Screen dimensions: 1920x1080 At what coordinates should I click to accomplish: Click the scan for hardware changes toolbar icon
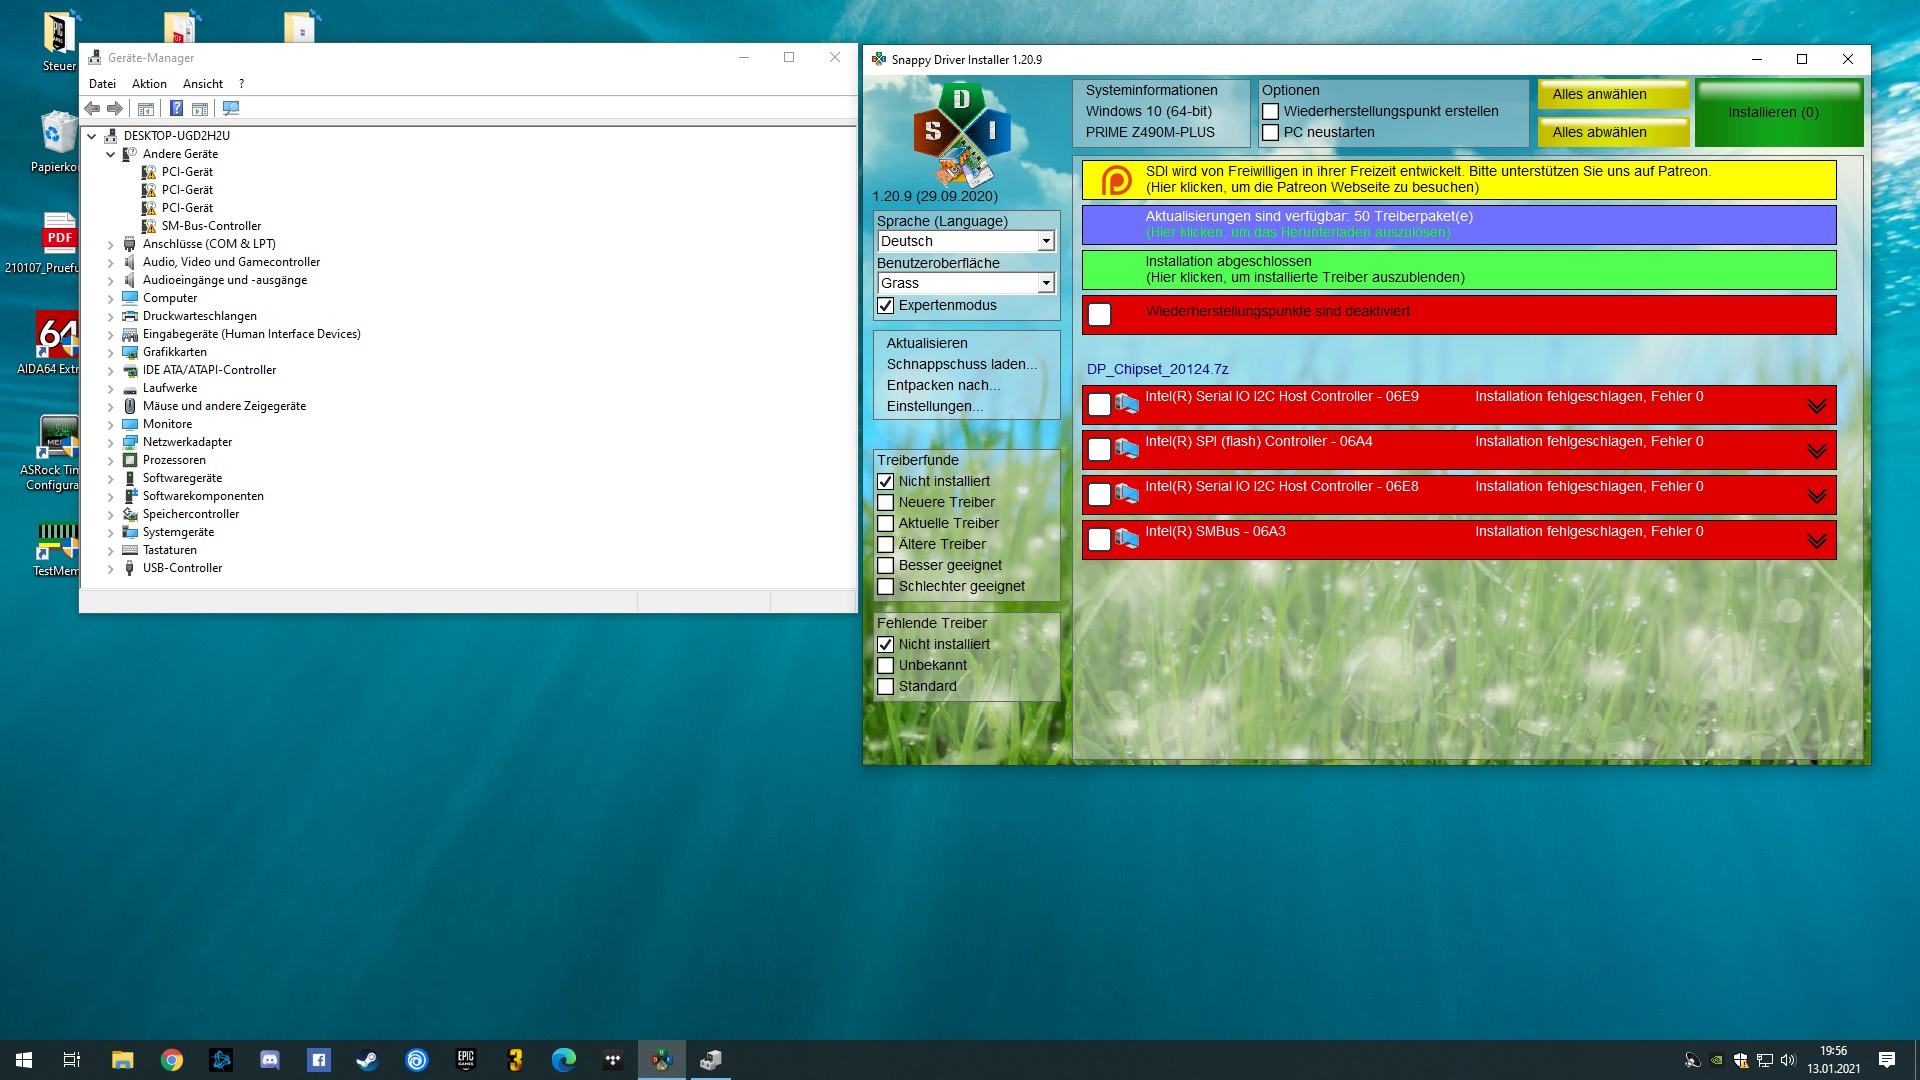pyautogui.click(x=231, y=108)
